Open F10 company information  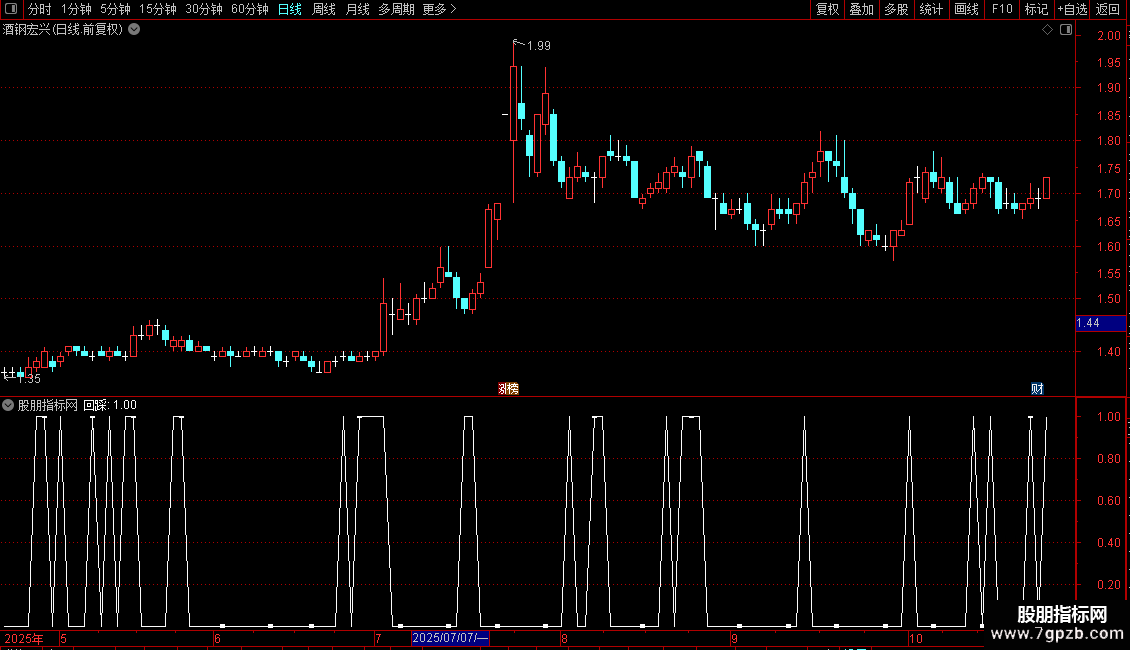(x=1002, y=9)
